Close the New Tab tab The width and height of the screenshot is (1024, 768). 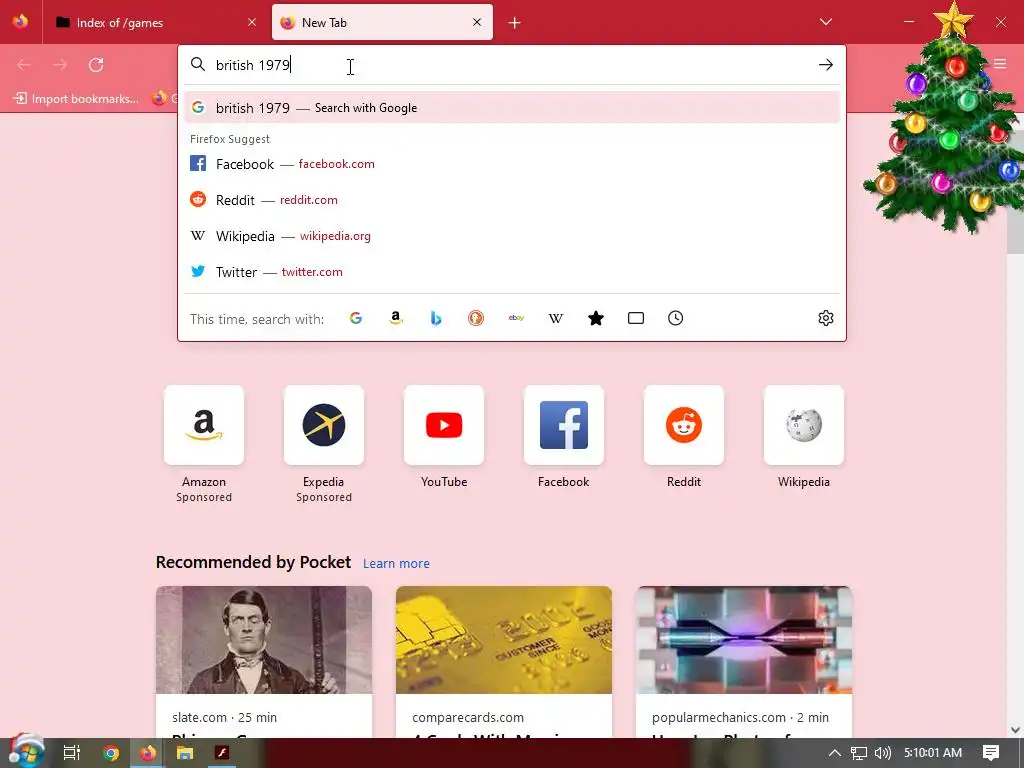(x=477, y=22)
